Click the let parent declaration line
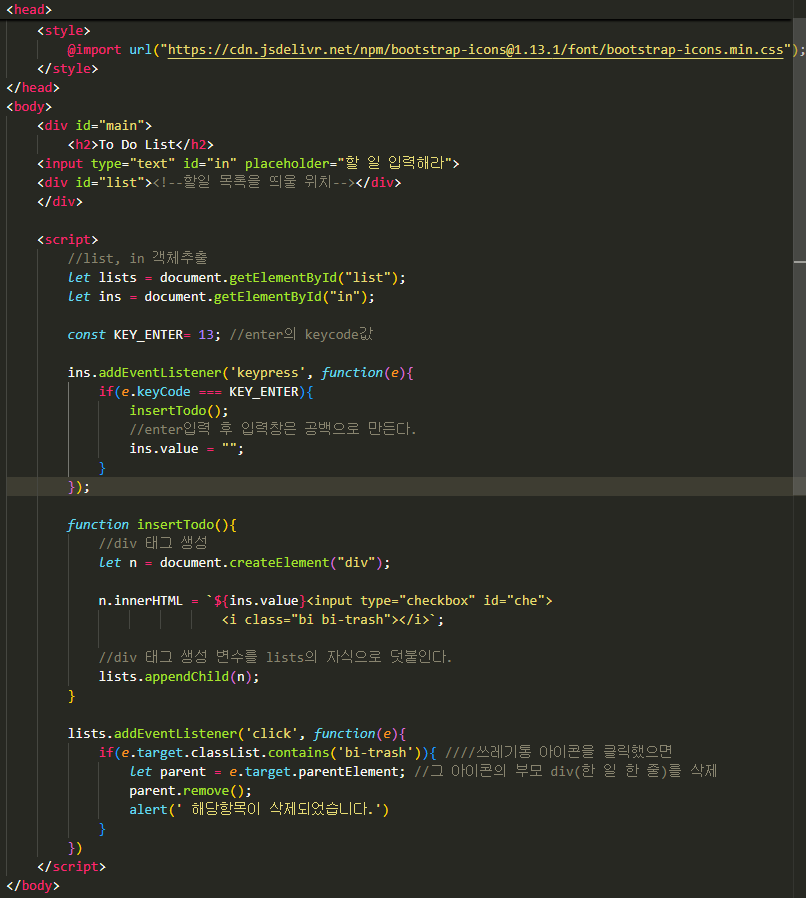Viewport: 806px width, 898px height. (x=423, y=771)
